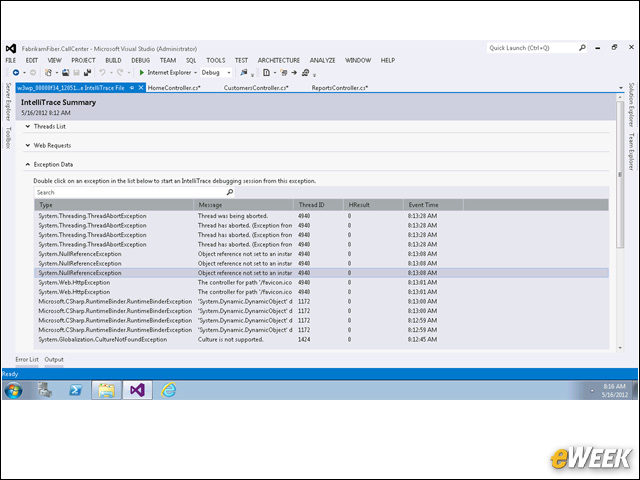Click the Visual Studio logo in title bar

point(11,49)
